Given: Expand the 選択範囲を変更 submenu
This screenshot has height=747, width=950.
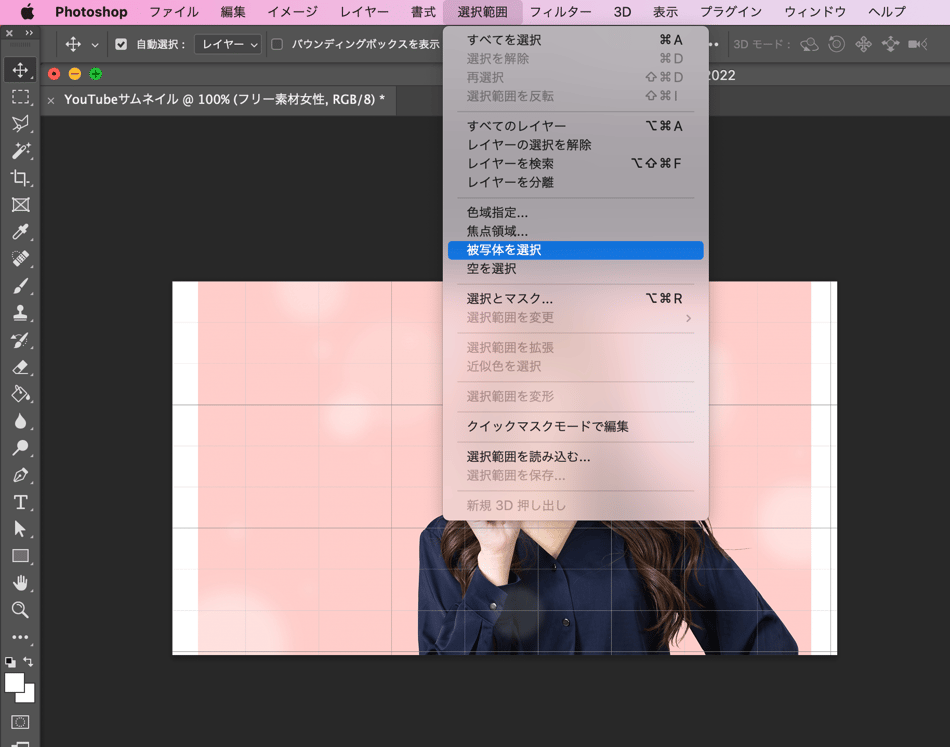Looking at the screenshot, I should point(575,318).
